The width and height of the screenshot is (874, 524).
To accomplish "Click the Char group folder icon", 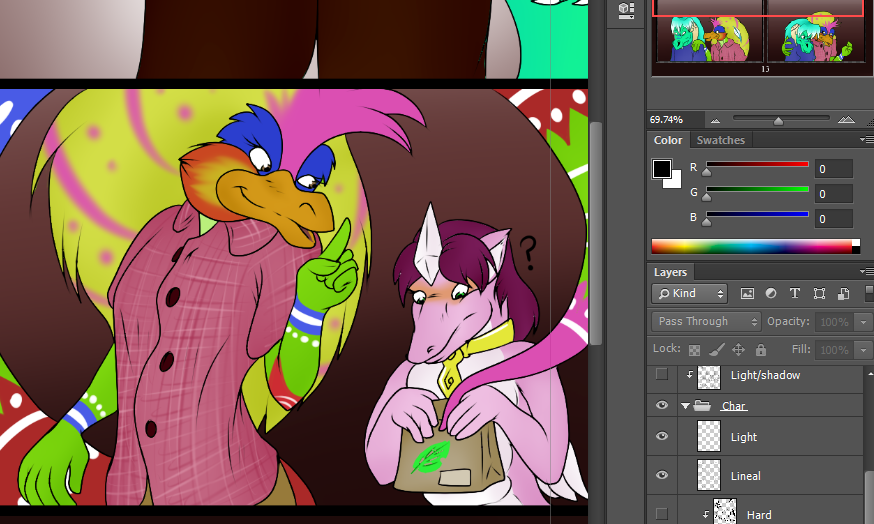I will pyautogui.click(x=702, y=406).
